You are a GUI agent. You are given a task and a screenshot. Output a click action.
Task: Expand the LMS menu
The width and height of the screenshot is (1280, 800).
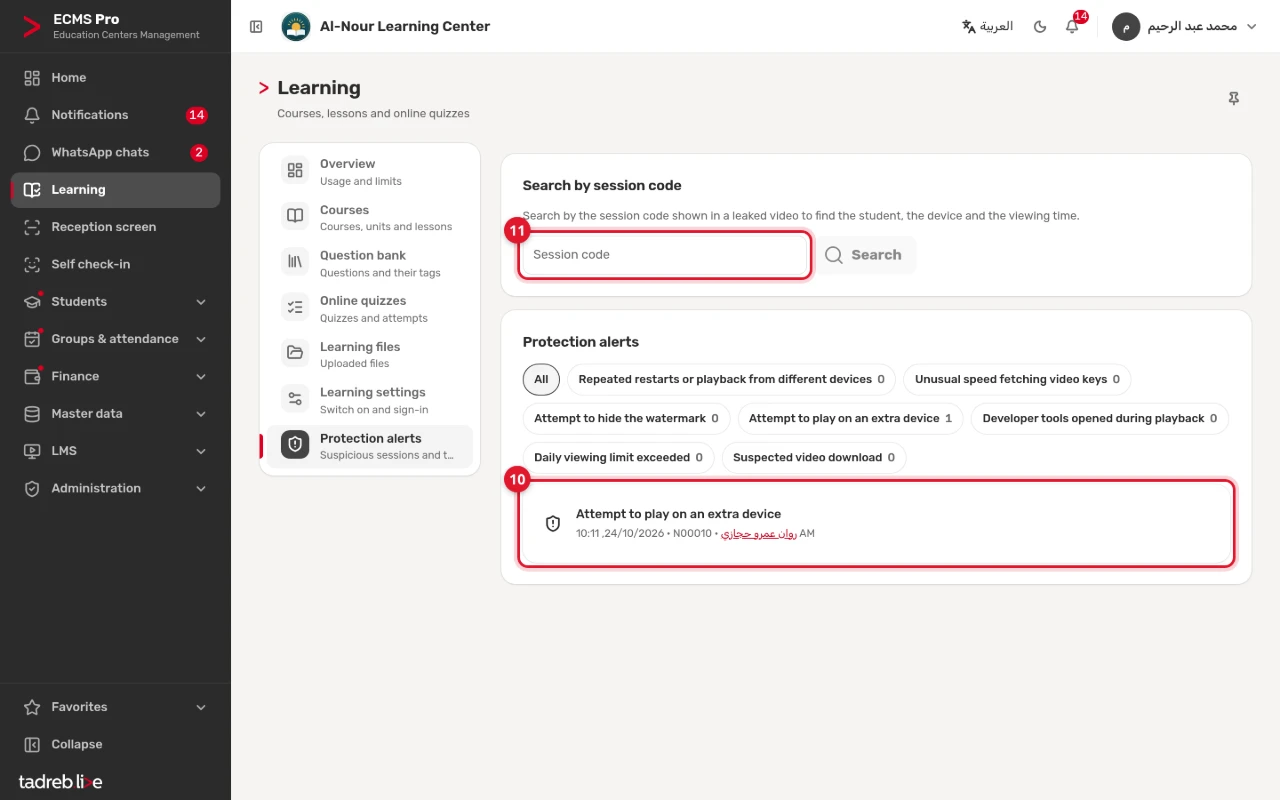116,451
